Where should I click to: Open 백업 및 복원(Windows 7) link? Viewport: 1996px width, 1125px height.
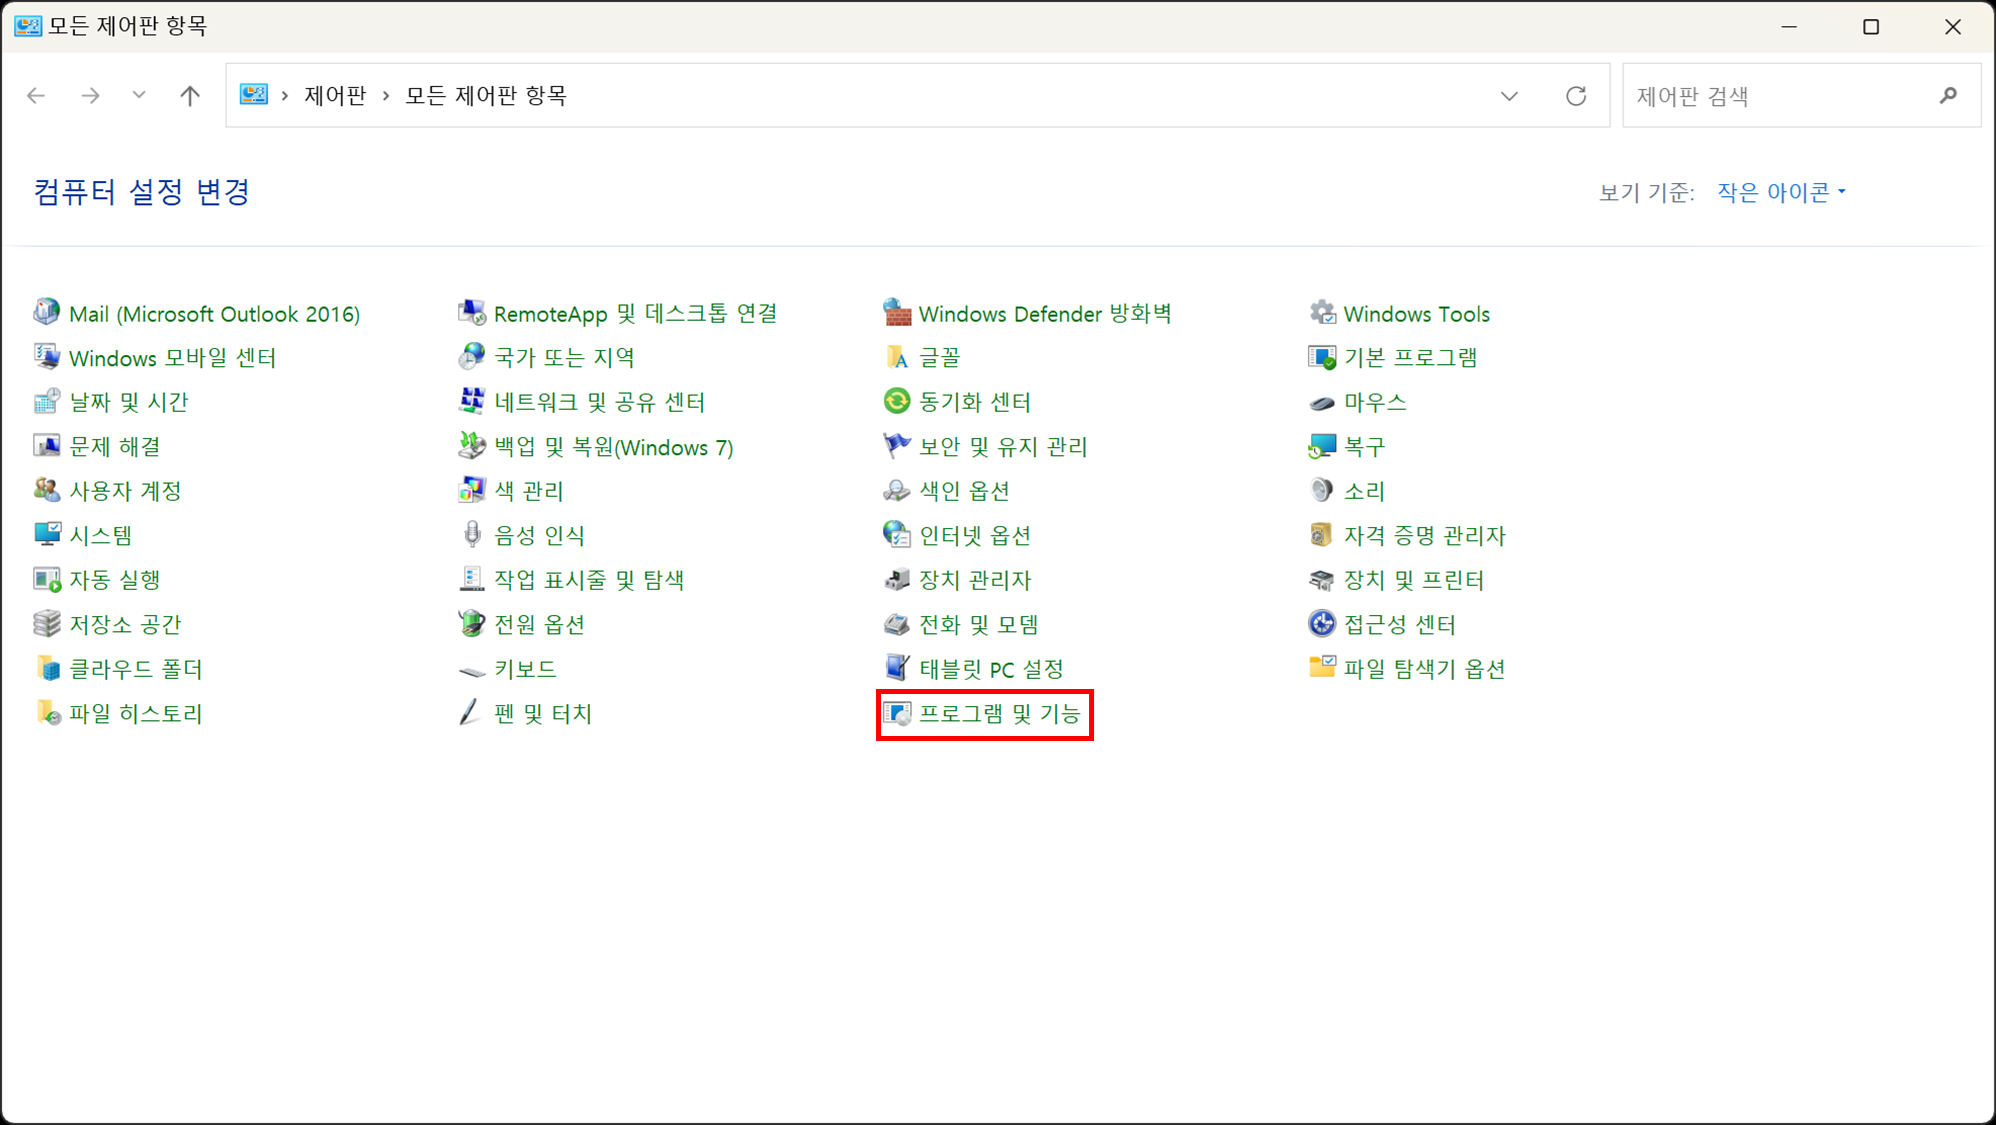tap(613, 447)
